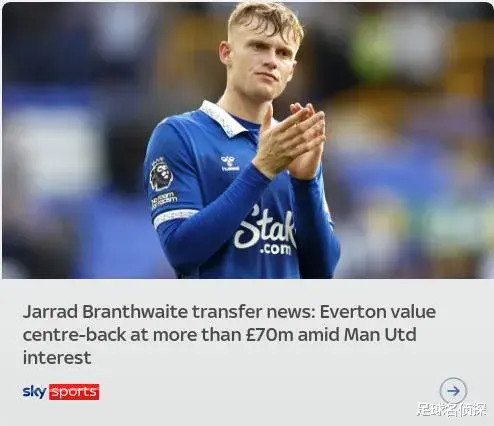Click the red "sports" box in the logo
The image size is (494, 426).
tap(74, 392)
